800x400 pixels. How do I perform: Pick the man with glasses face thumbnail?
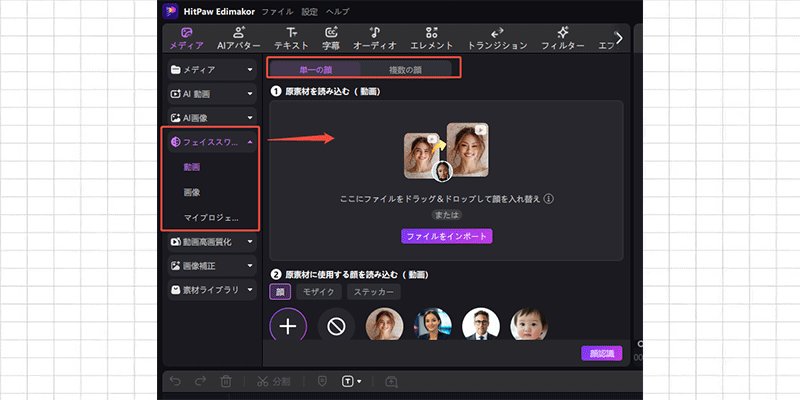click(481, 325)
